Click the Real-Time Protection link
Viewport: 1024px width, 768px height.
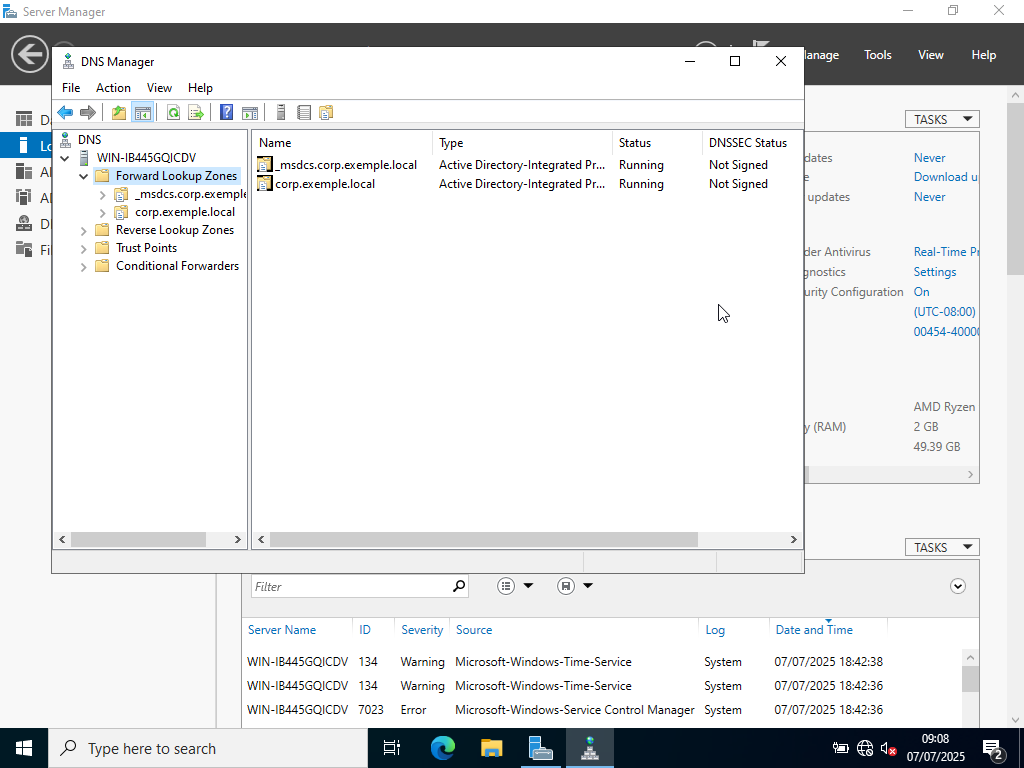[946, 251]
